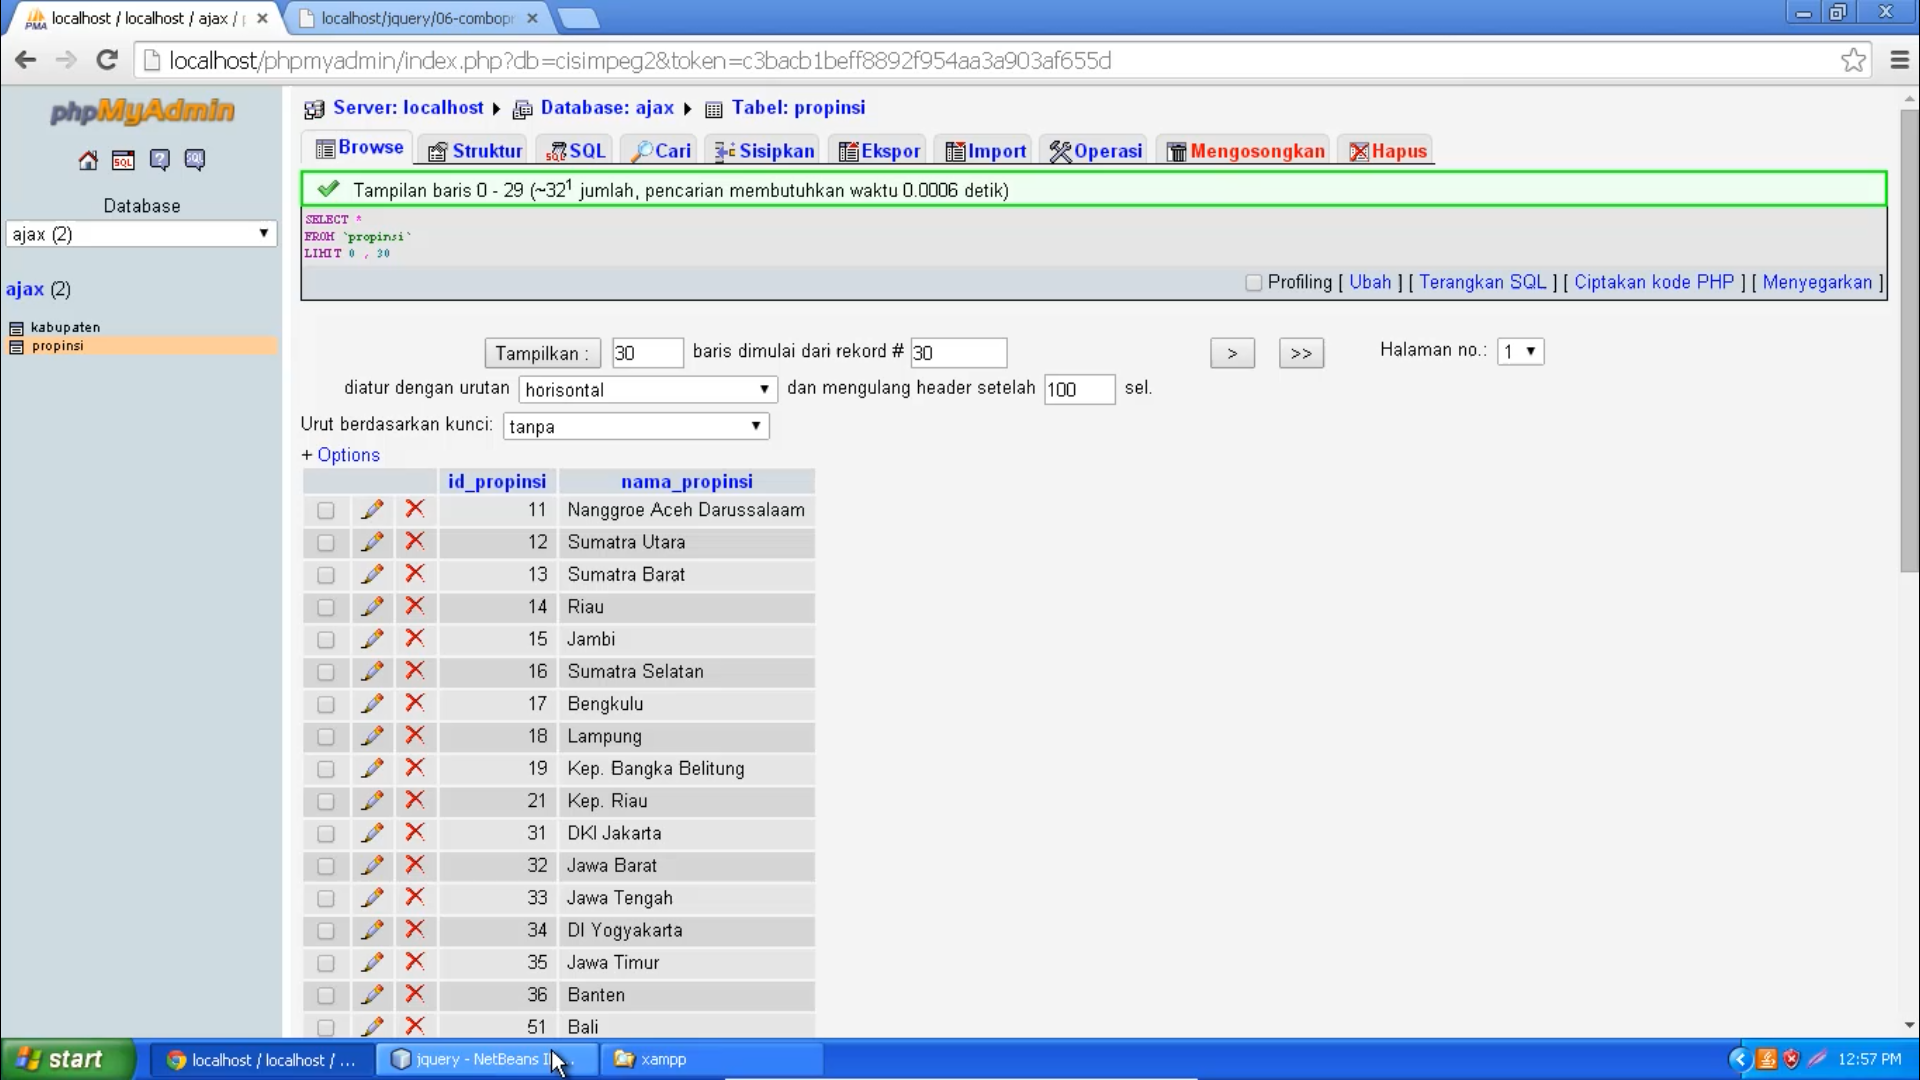Image resolution: width=1920 pixels, height=1080 pixels.
Task: Edit the Riau row with the pencil icon
Action: 372,607
